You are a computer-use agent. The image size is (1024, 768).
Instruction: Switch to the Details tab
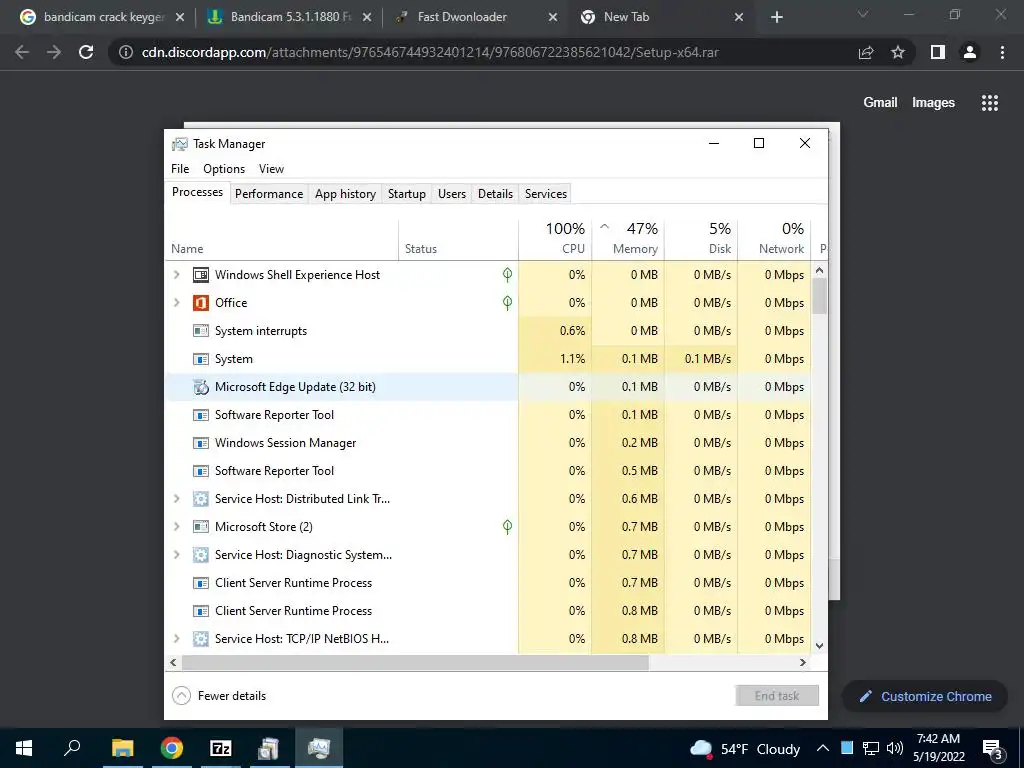pyautogui.click(x=495, y=194)
